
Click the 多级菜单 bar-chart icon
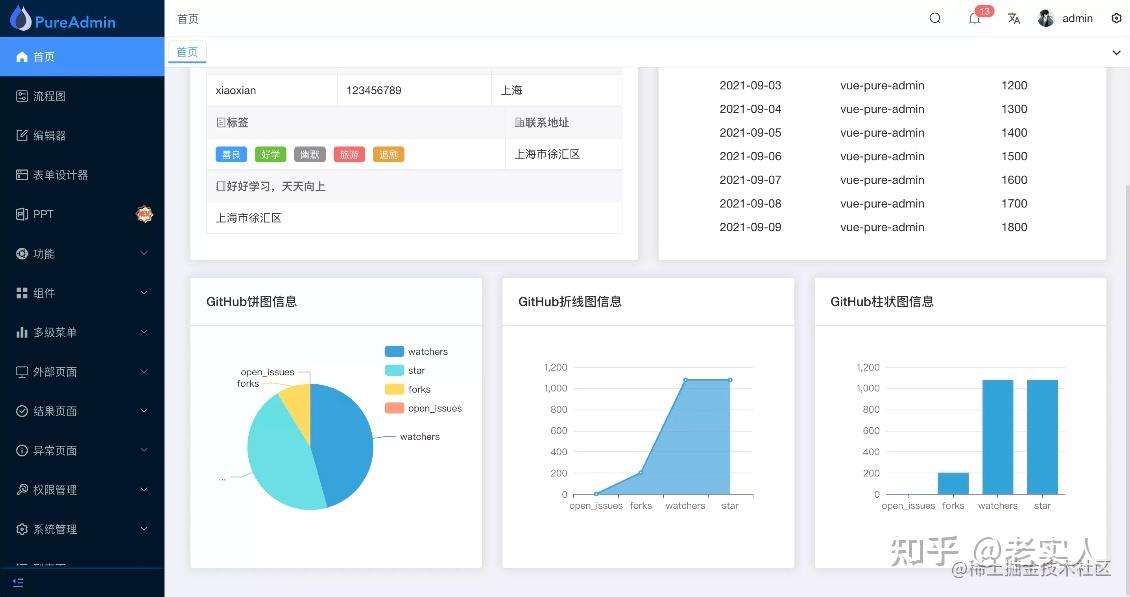tap(22, 332)
